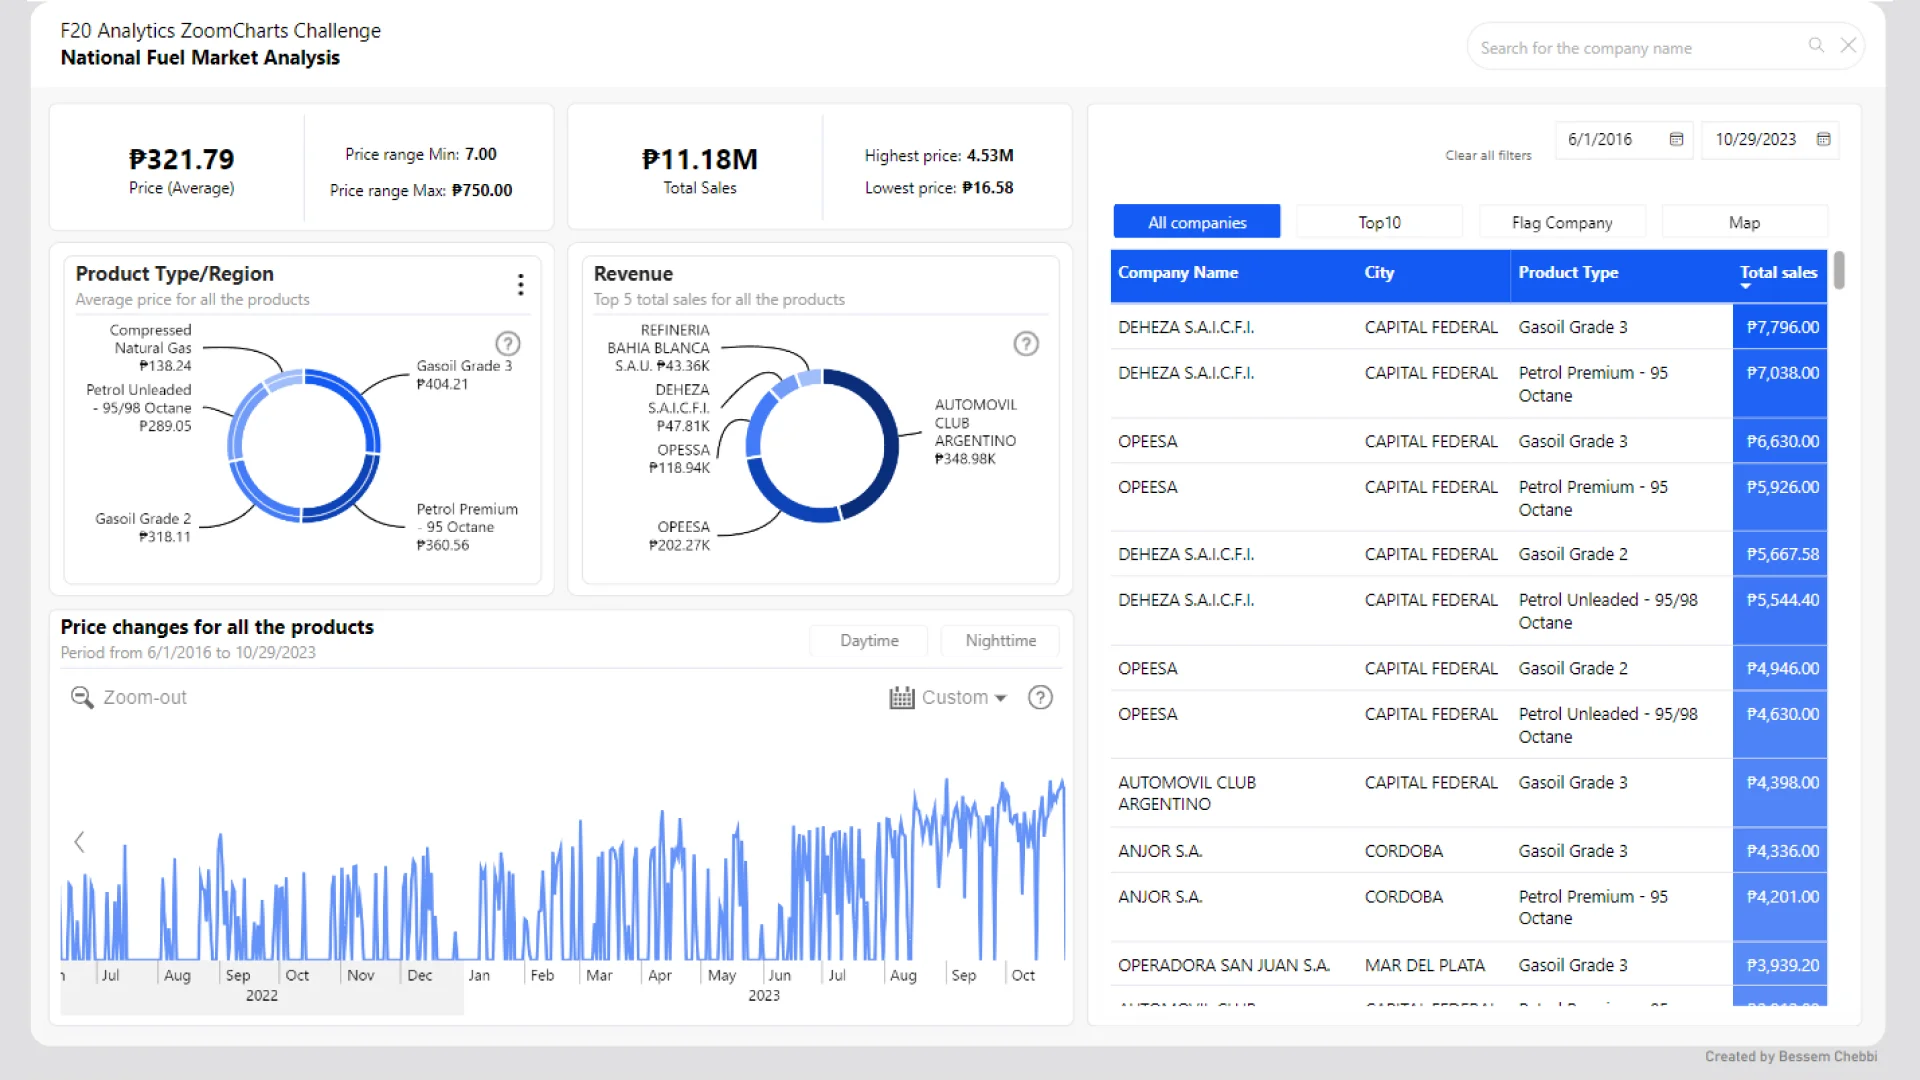Click the ₱5,667.58 total sales cell
The height and width of the screenshot is (1080, 1920).
point(1780,554)
